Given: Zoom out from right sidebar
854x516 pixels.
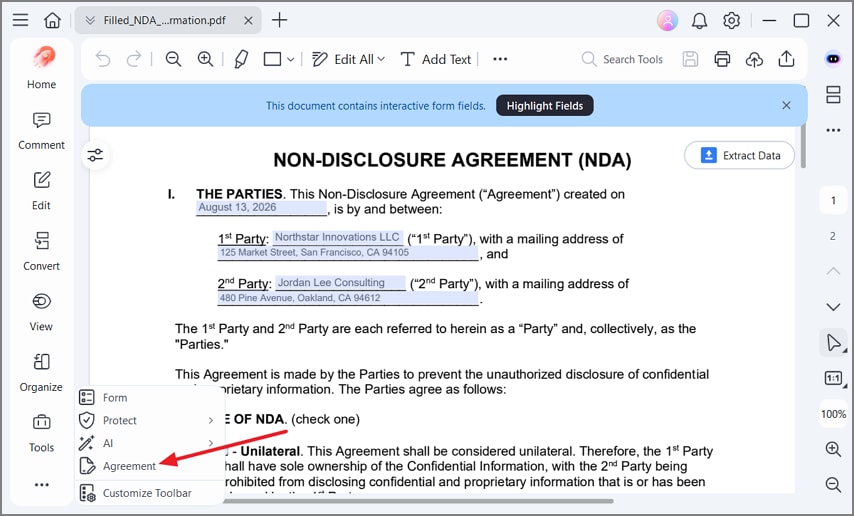Looking at the screenshot, I should (833, 484).
